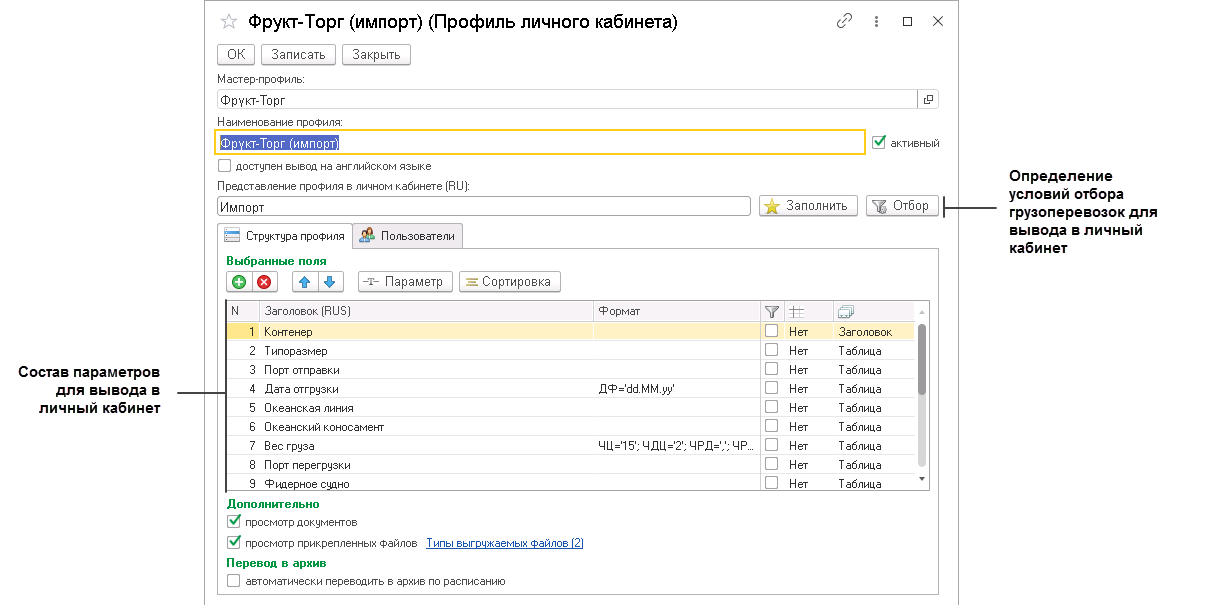
Task: Sort by the Заголовок (RUS) column header
Action: coord(426,311)
